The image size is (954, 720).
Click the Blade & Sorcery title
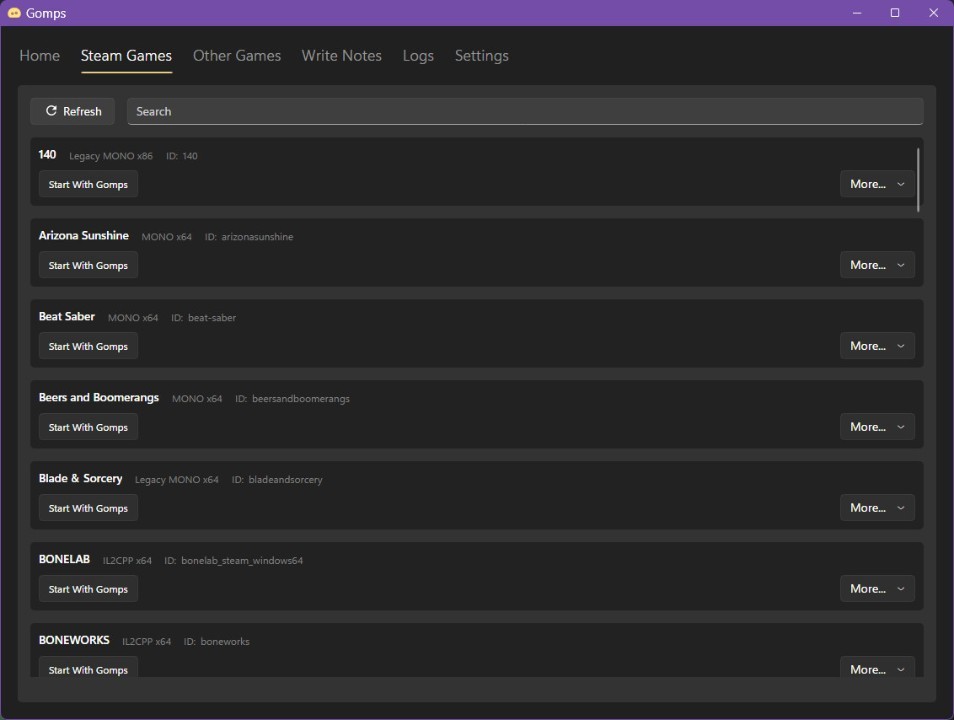tap(80, 478)
